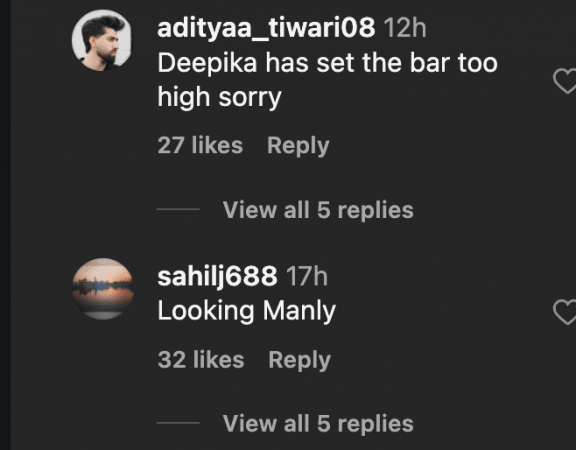The image size is (576, 450).
Task: Show who gave 32 likes
Action: click(x=201, y=359)
